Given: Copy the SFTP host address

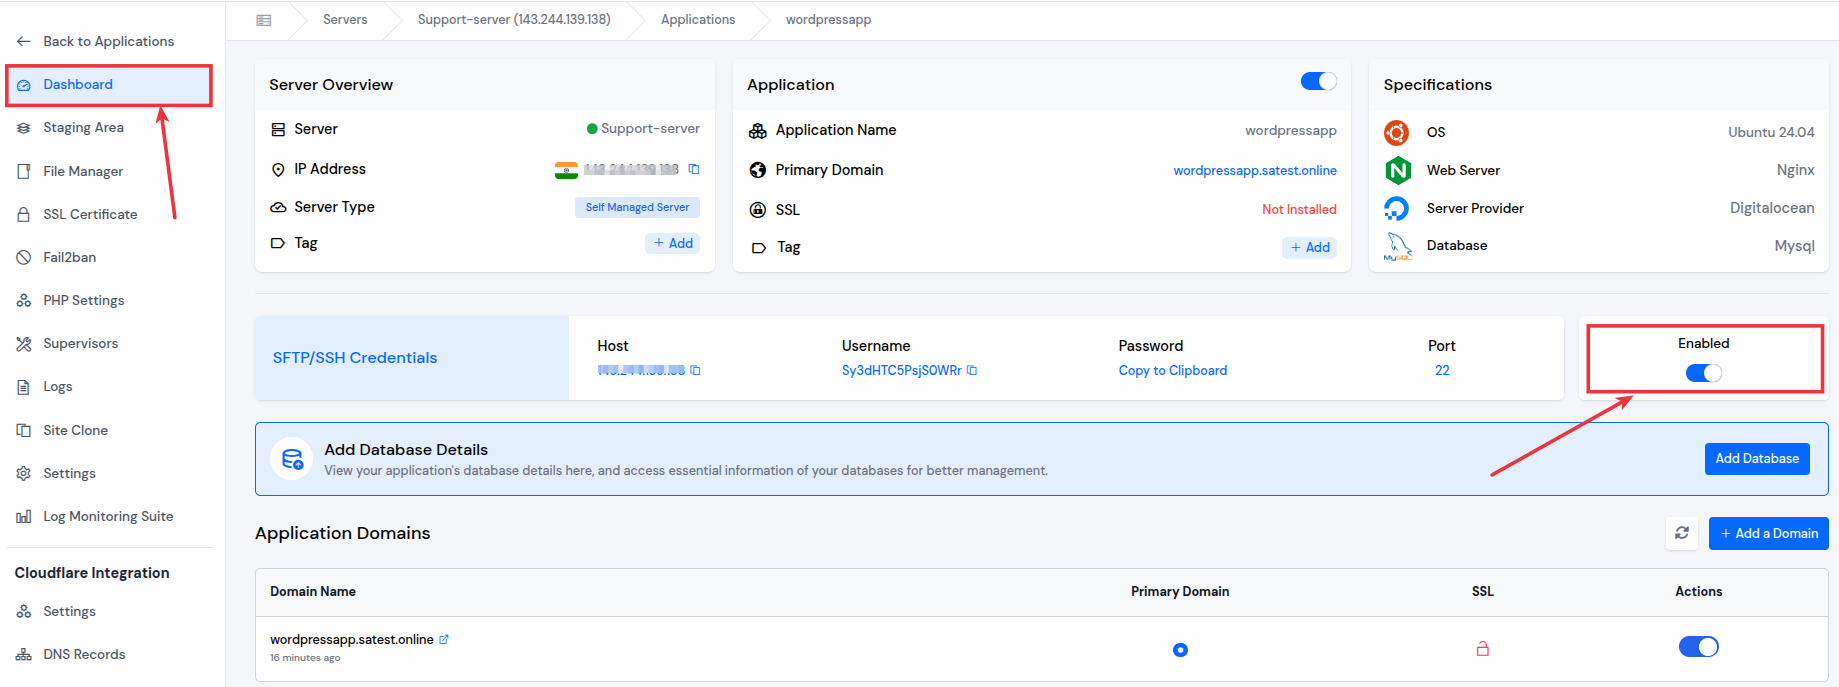Looking at the screenshot, I should click(696, 370).
